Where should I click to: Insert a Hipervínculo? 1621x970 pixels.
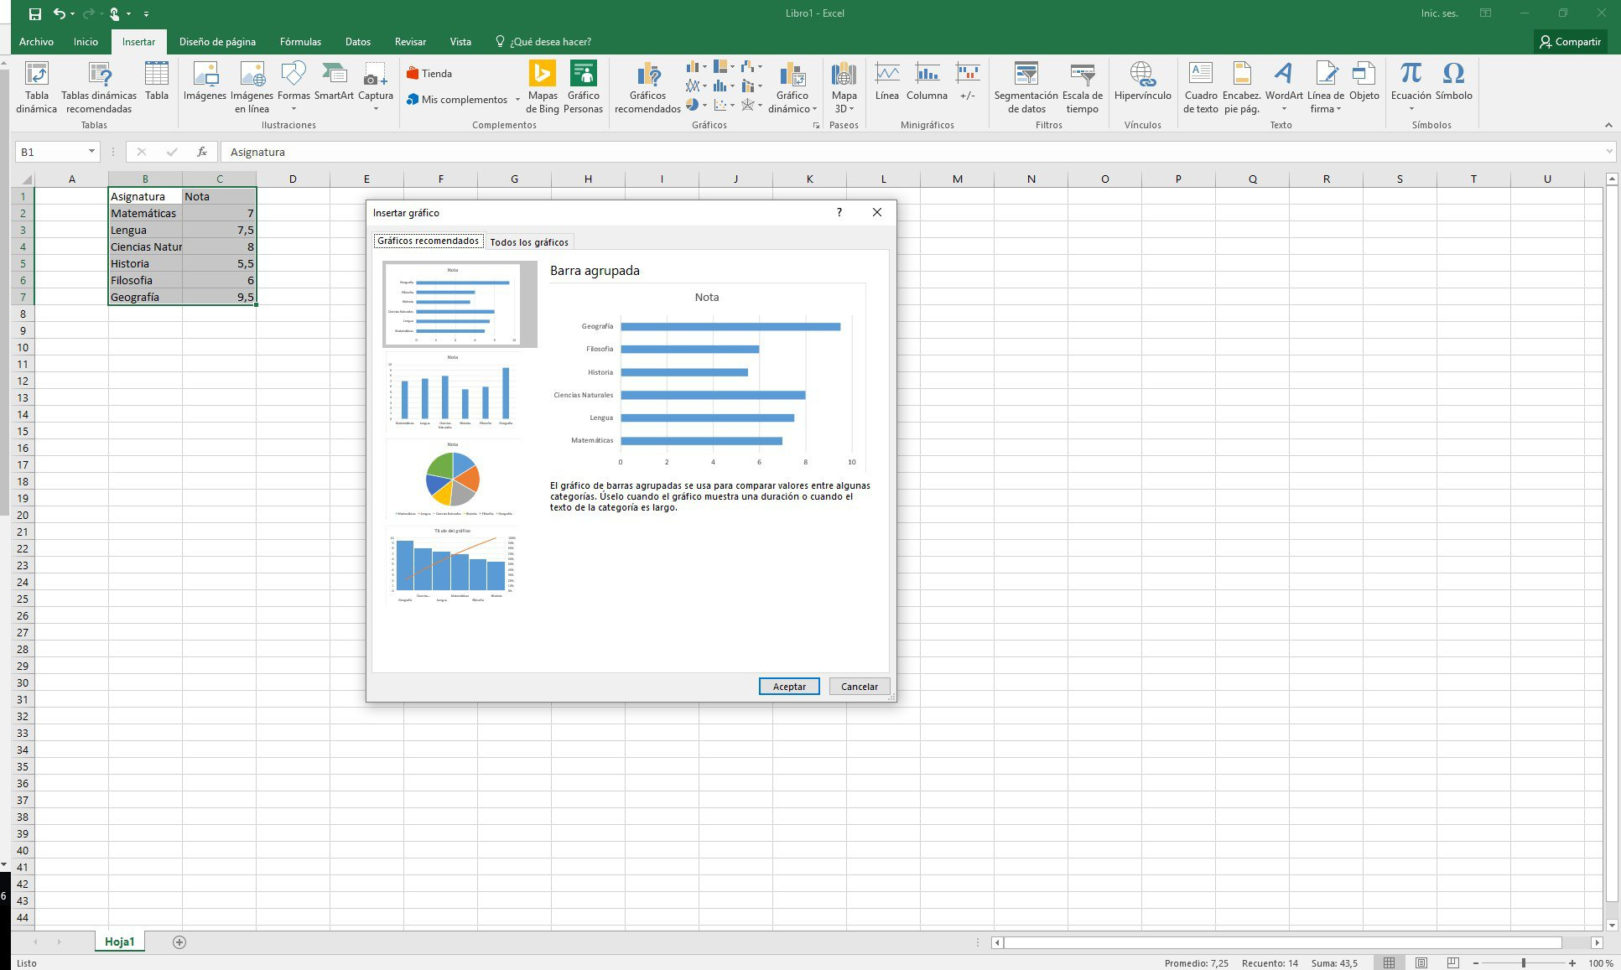1142,88
